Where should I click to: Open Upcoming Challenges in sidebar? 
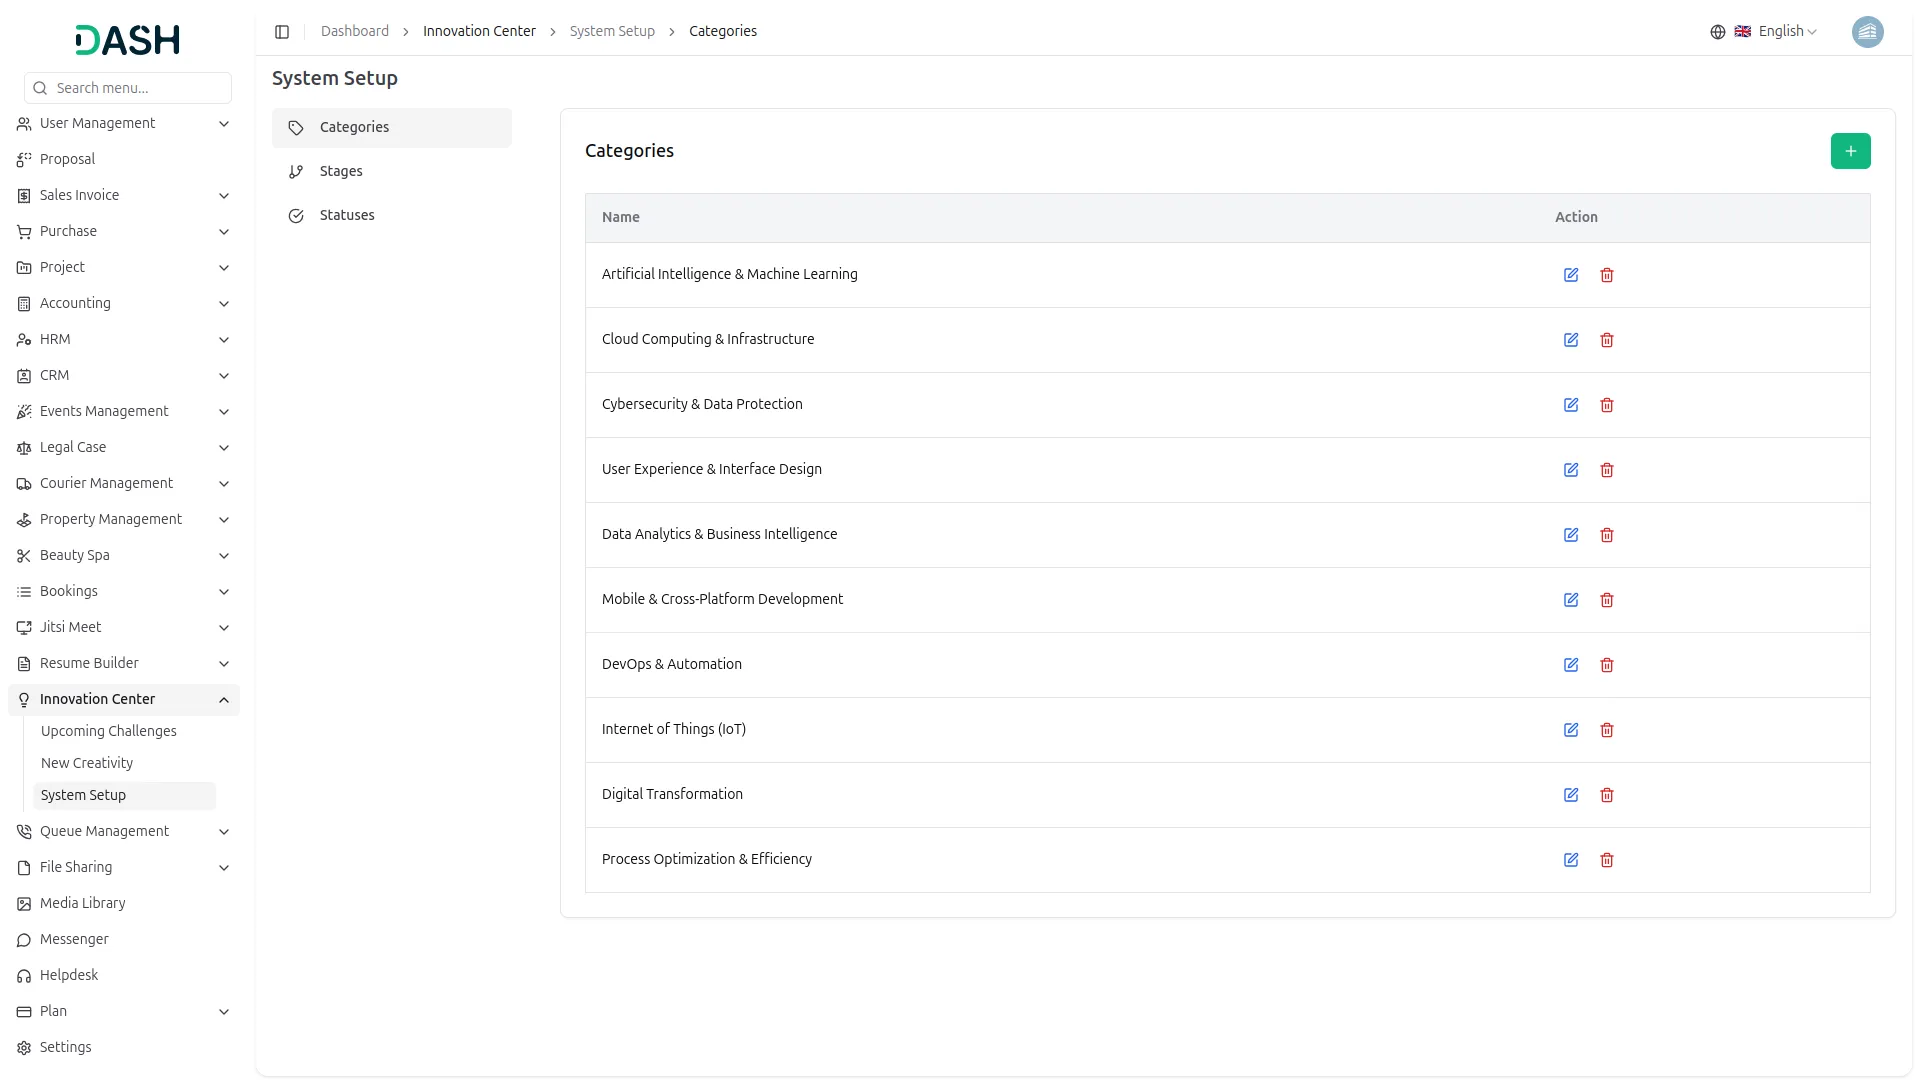coord(108,731)
